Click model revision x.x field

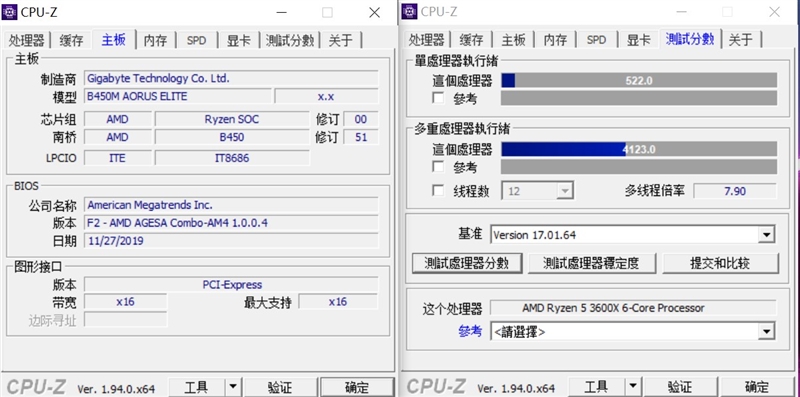pyautogui.click(x=327, y=96)
